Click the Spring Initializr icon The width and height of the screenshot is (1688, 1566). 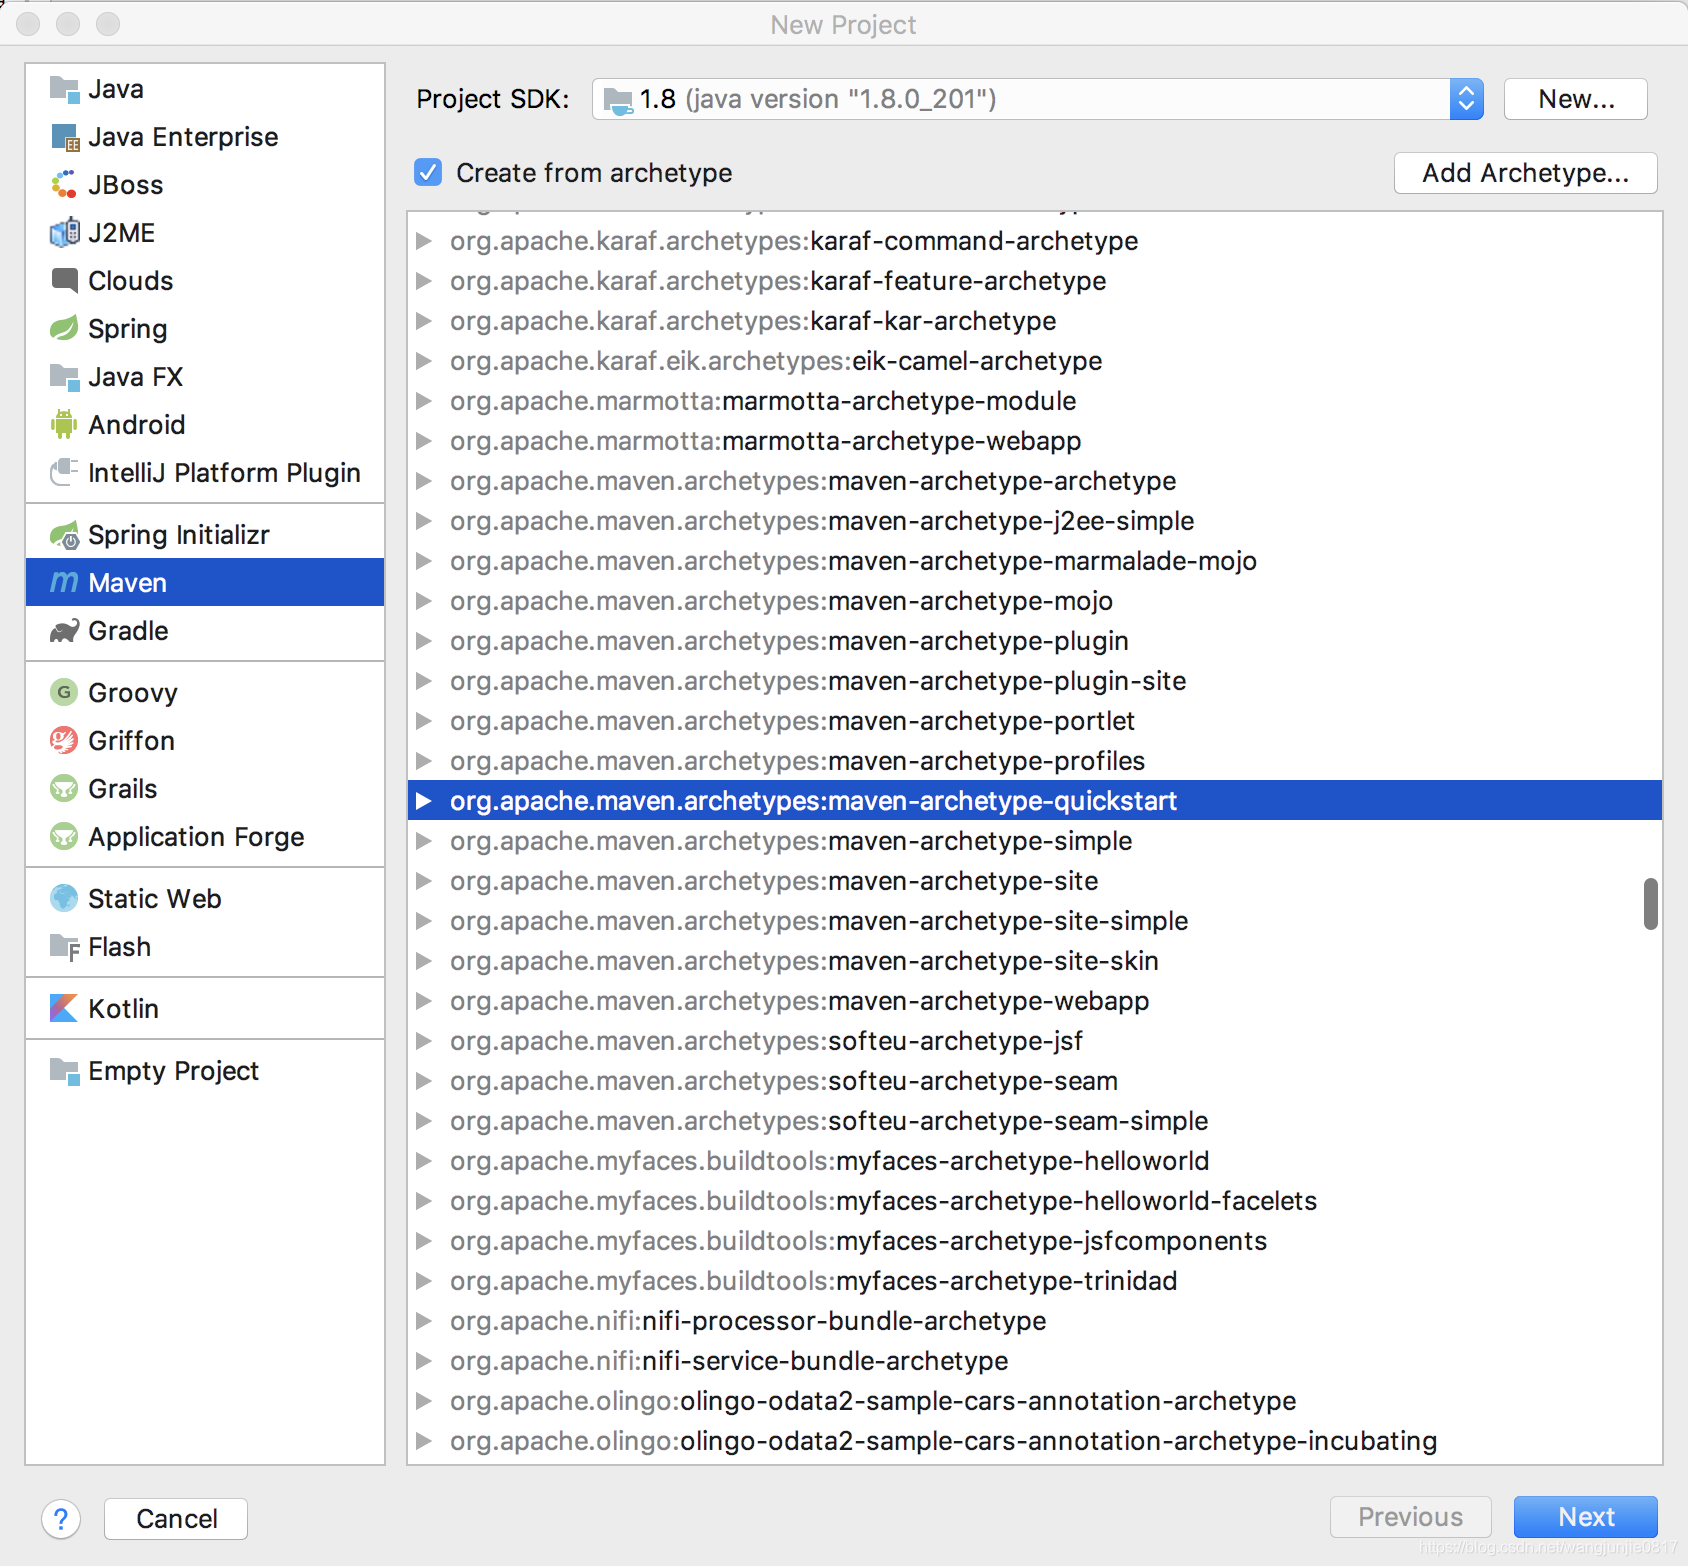(x=64, y=535)
